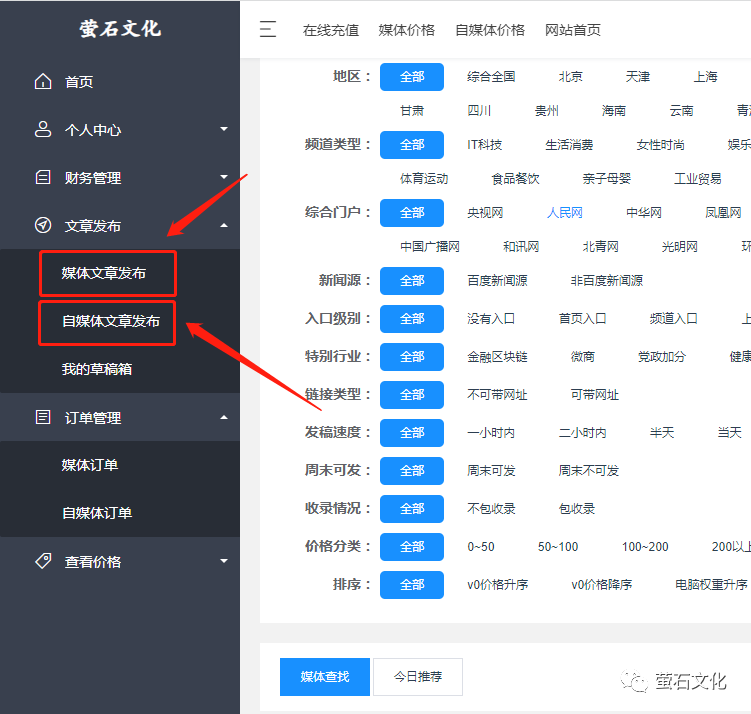Filter speed 一小时内
Viewport: 751px width, 714px height.
tap(491, 432)
